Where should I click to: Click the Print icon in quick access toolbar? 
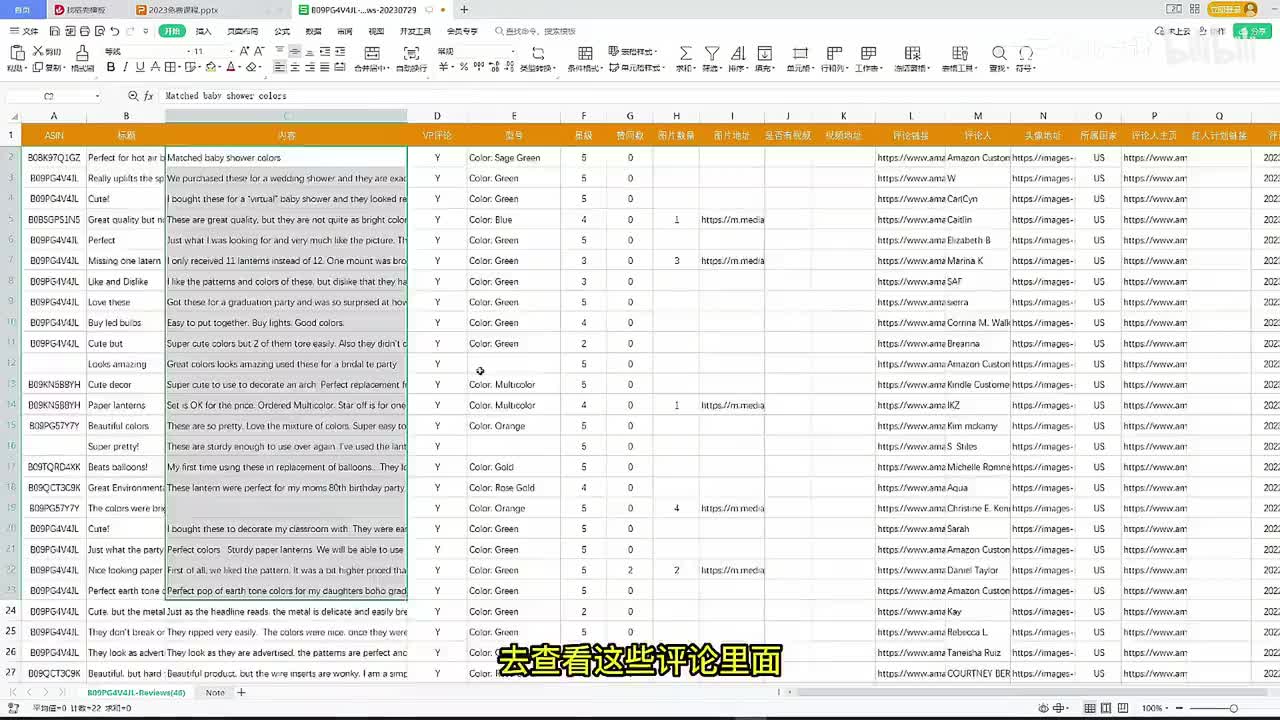tap(85, 31)
